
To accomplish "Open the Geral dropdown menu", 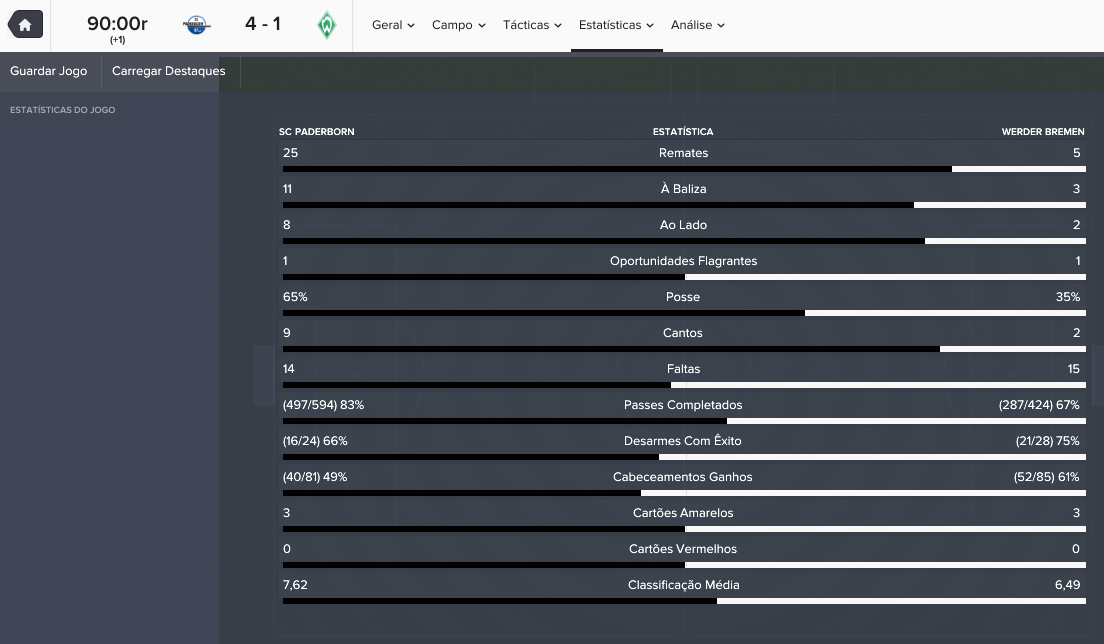I will (393, 25).
